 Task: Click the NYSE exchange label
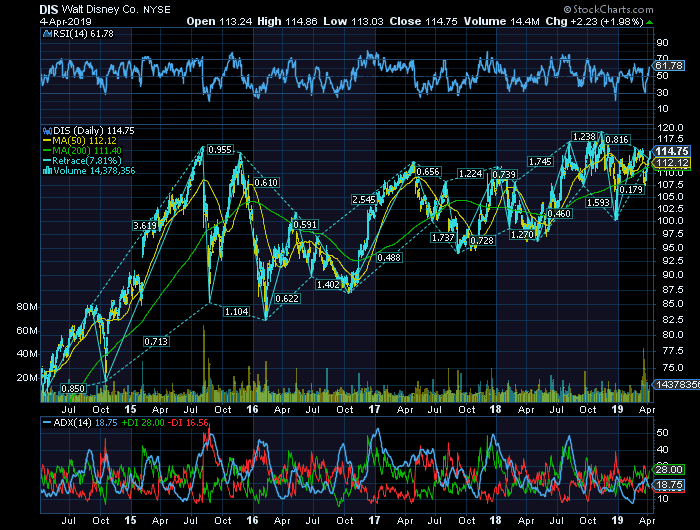(x=157, y=10)
